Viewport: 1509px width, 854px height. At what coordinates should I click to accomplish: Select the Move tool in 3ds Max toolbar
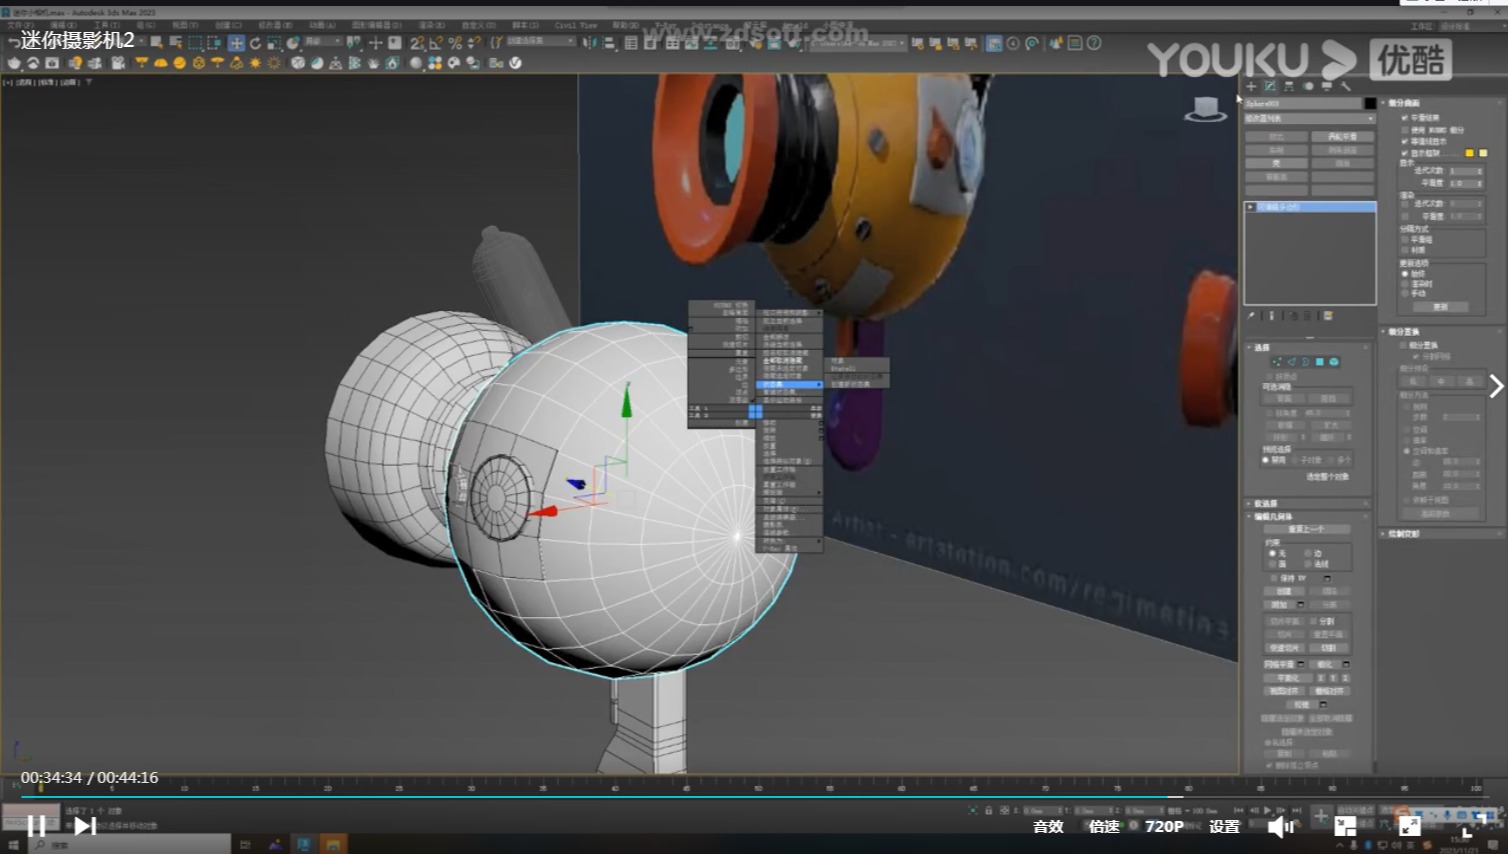[x=237, y=43]
